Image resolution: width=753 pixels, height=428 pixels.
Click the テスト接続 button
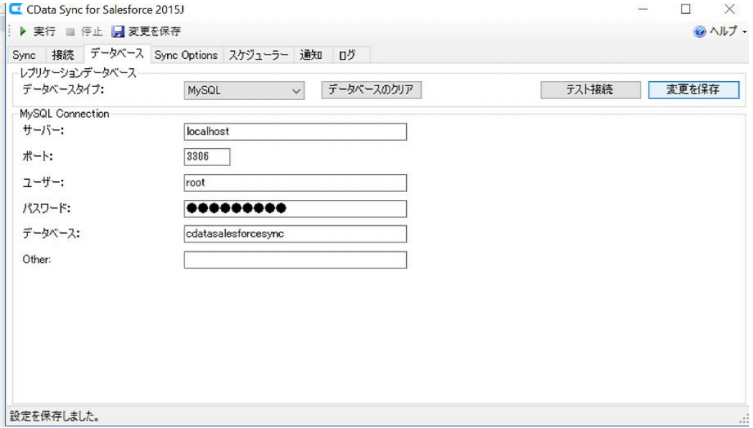coord(590,90)
